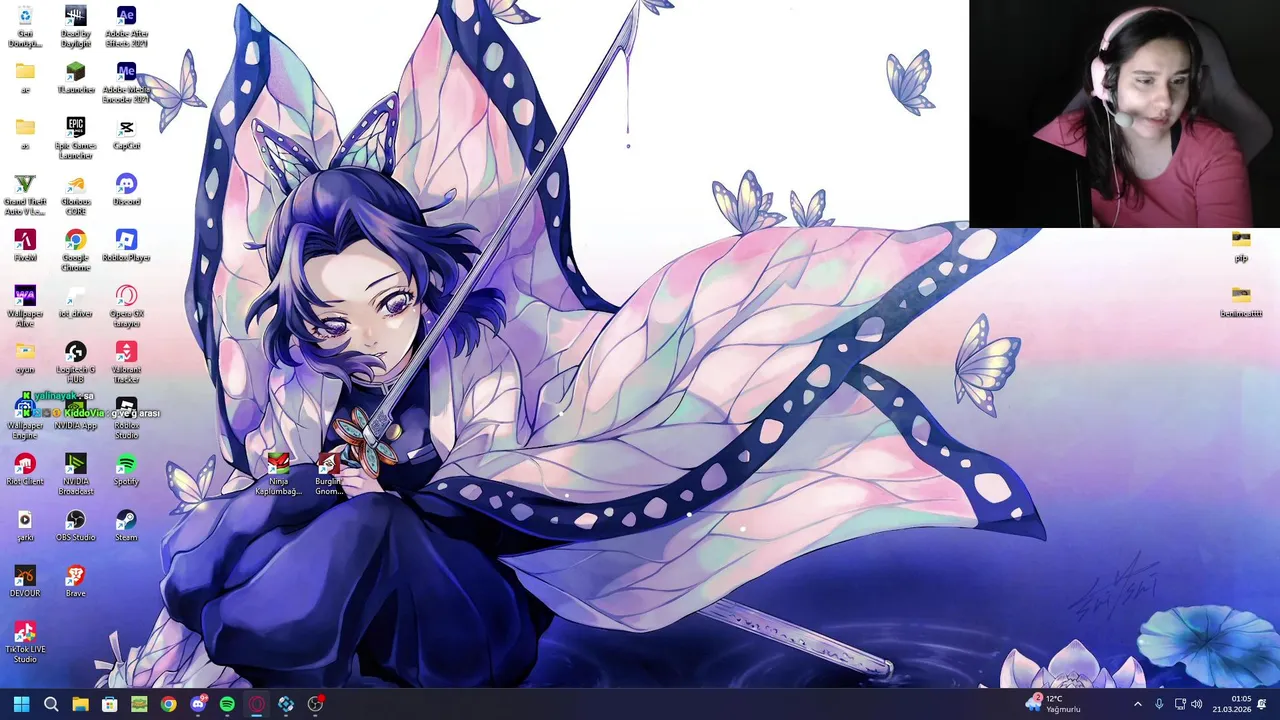The image size is (1280, 720).
Task: Open File Explorer from the taskbar
Action: tap(80, 704)
